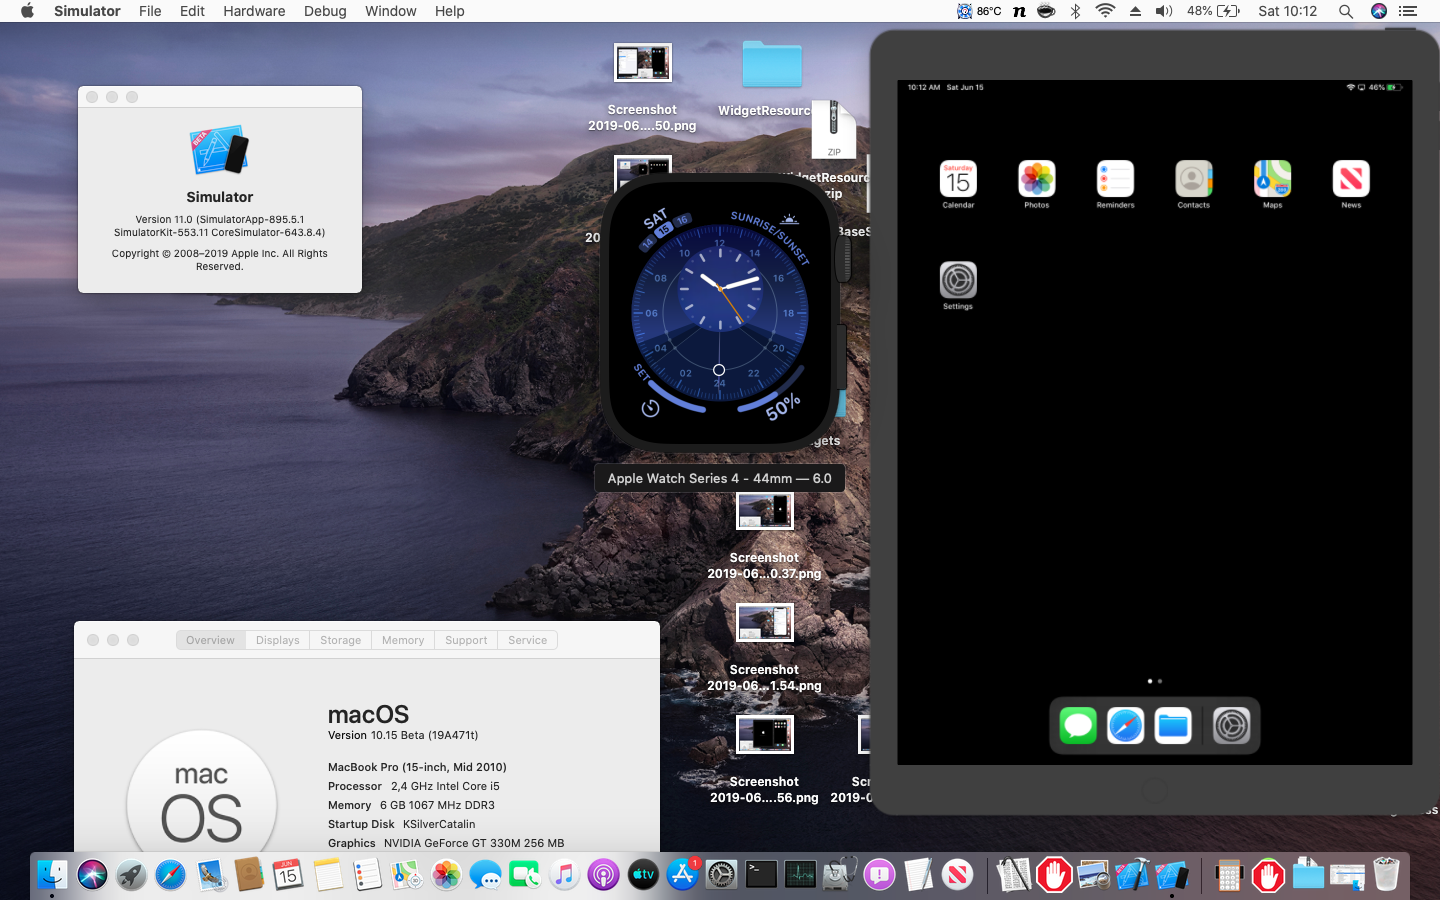Switch to Service tab in About This Mac
Screen dimensions: 1440x900
click(527, 640)
